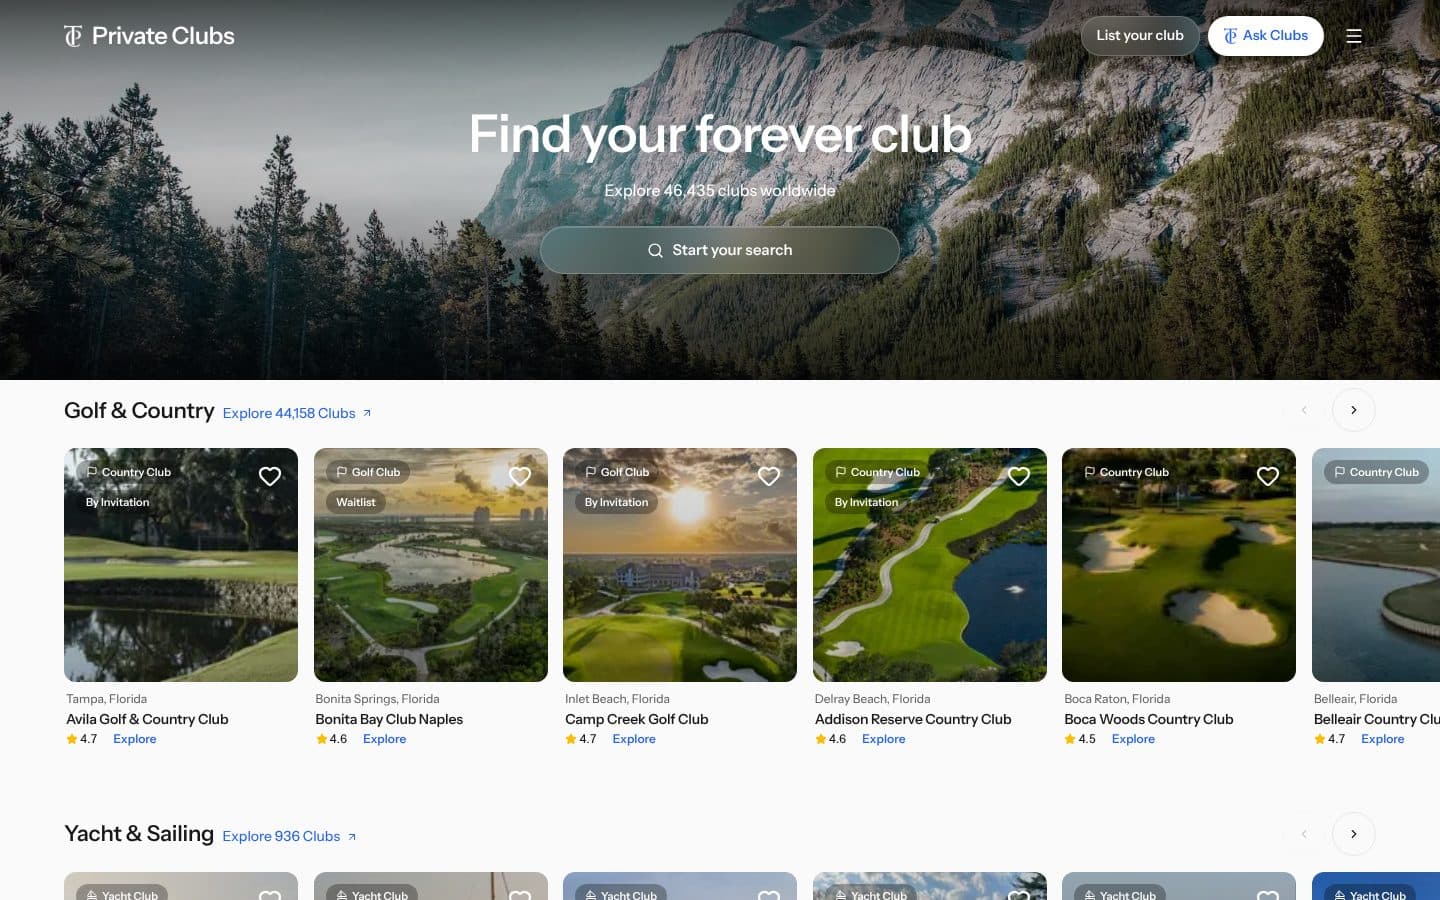Previous arrow for Golf & Country carousel
The height and width of the screenshot is (900, 1440).
(x=1304, y=410)
